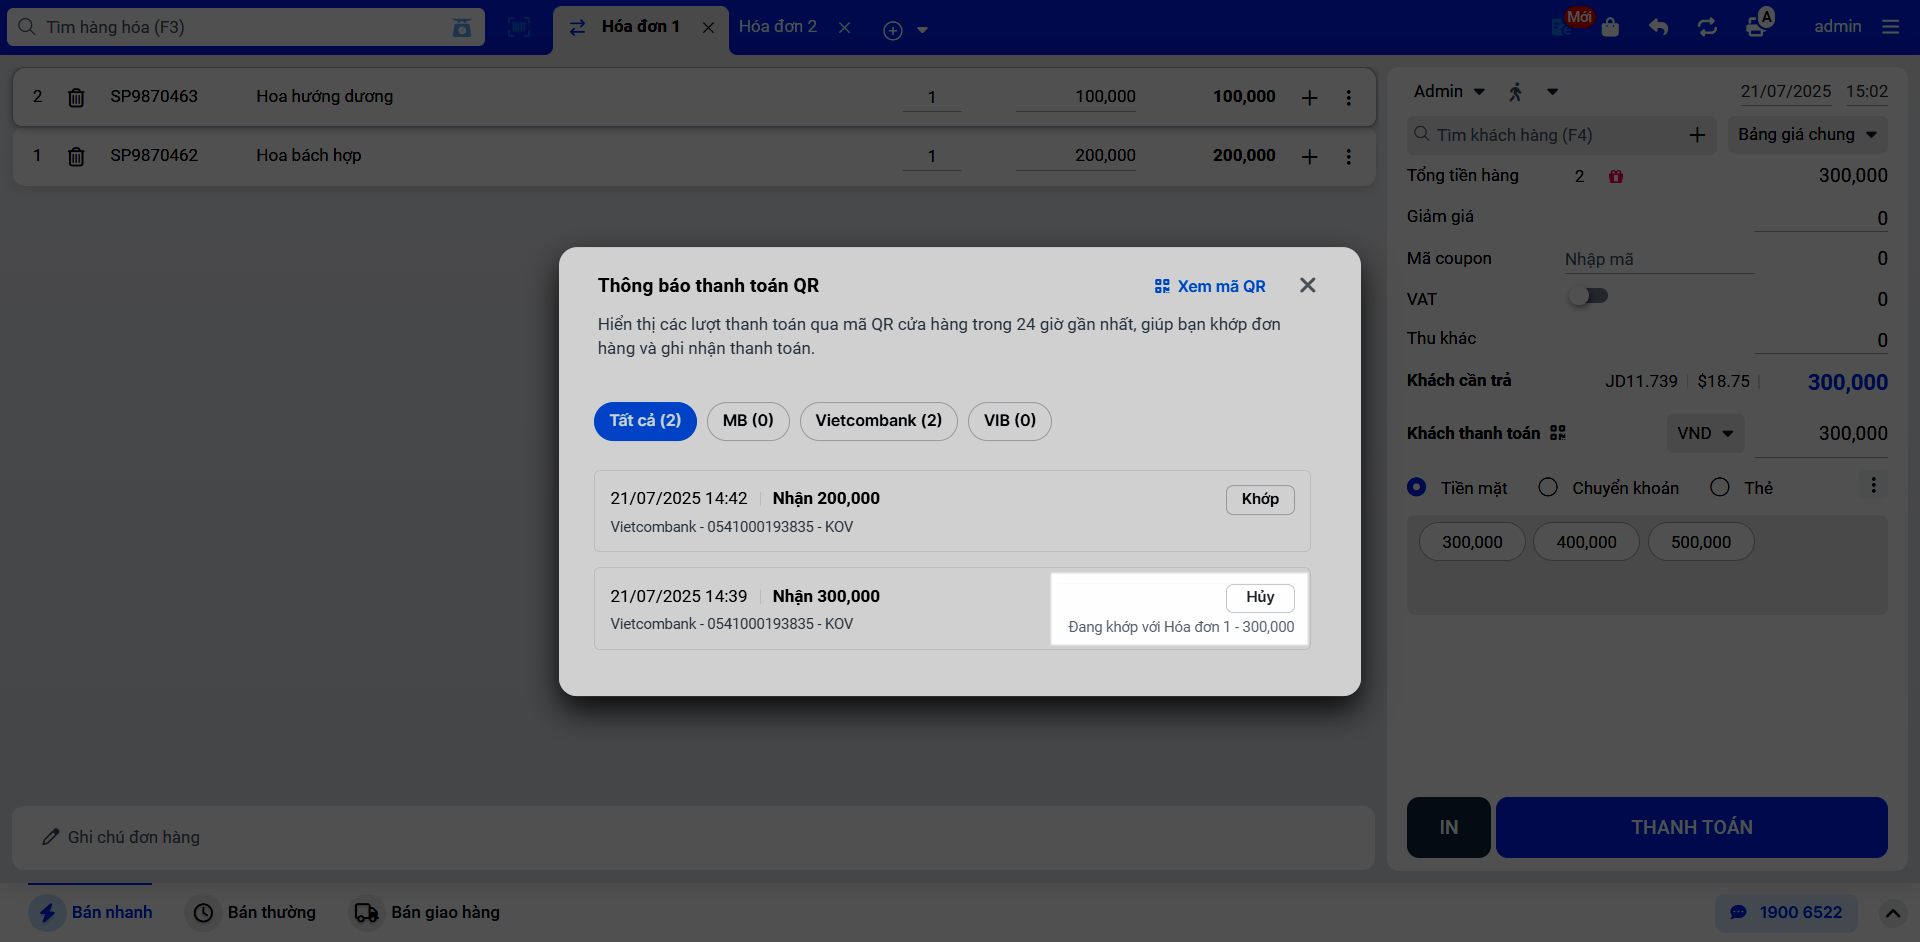Click the 1900 6522 support hotline button
This screenshot has height=942, width=1920.
[1786, 912]
